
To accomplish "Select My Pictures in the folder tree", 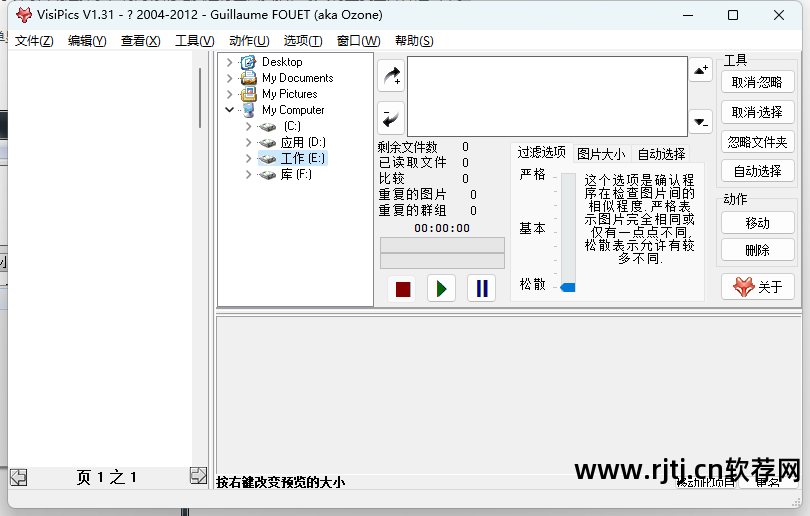I will (290, 94).
